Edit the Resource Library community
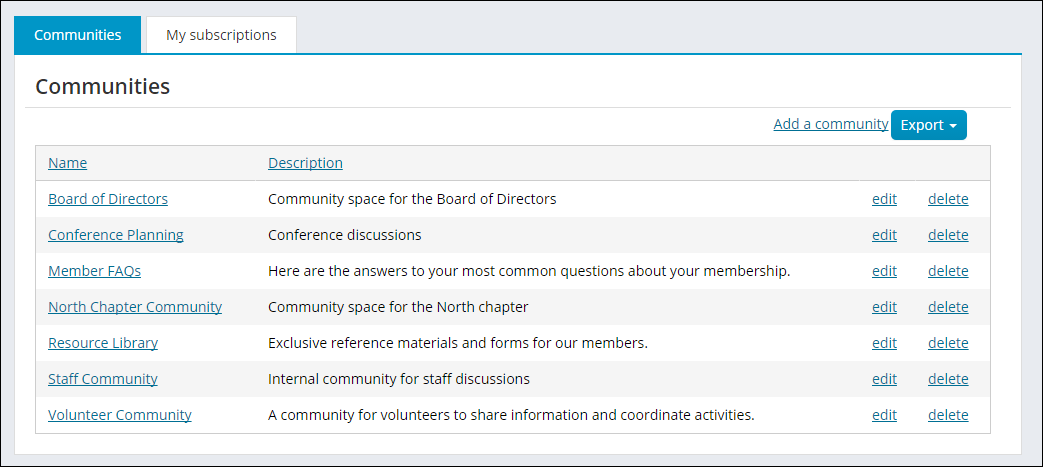Viewport: 1043px width, 467px height. 884,343
